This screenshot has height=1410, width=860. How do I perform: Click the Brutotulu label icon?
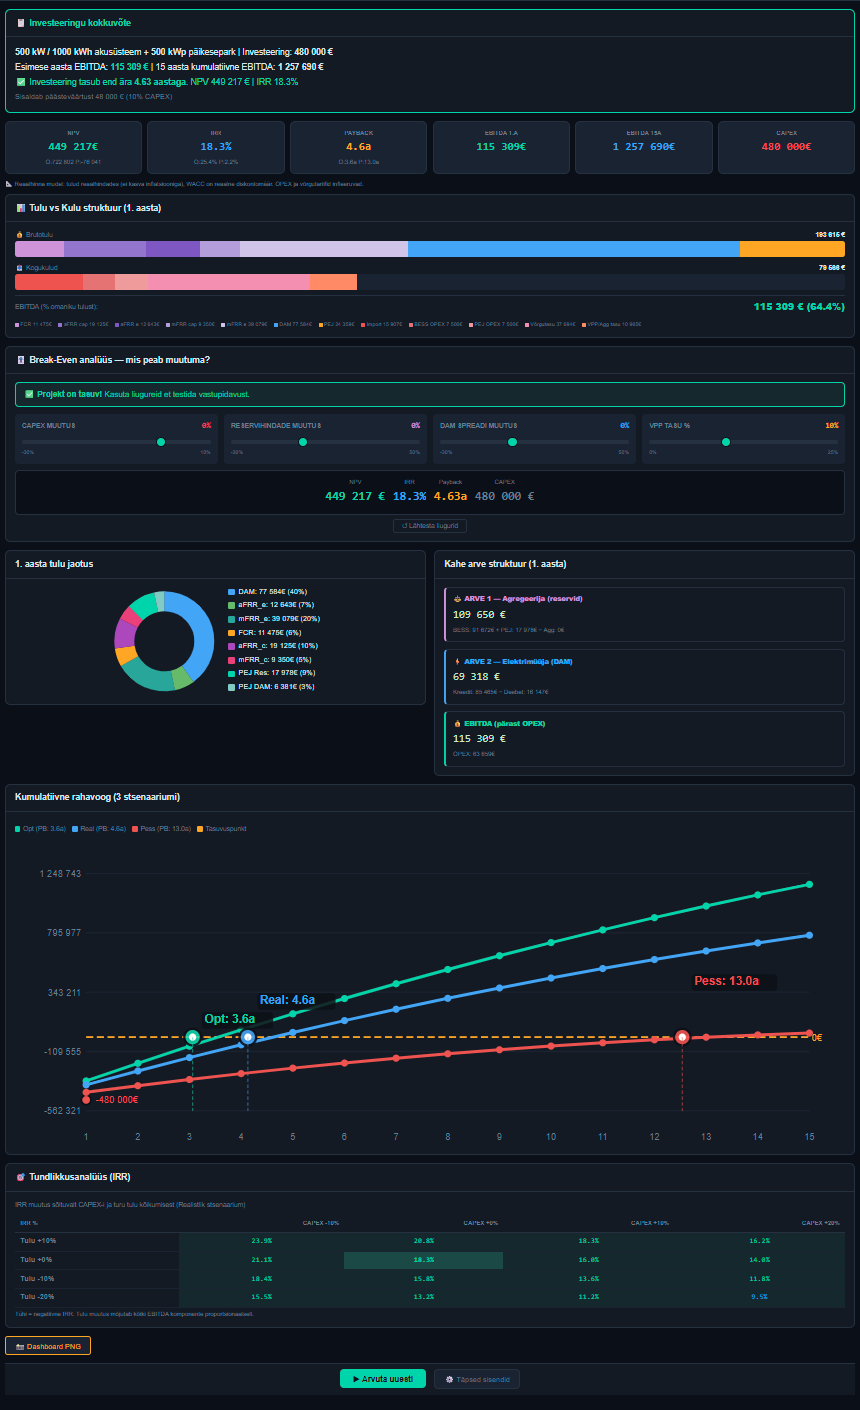pyautogui.click(x=20, y=234)
